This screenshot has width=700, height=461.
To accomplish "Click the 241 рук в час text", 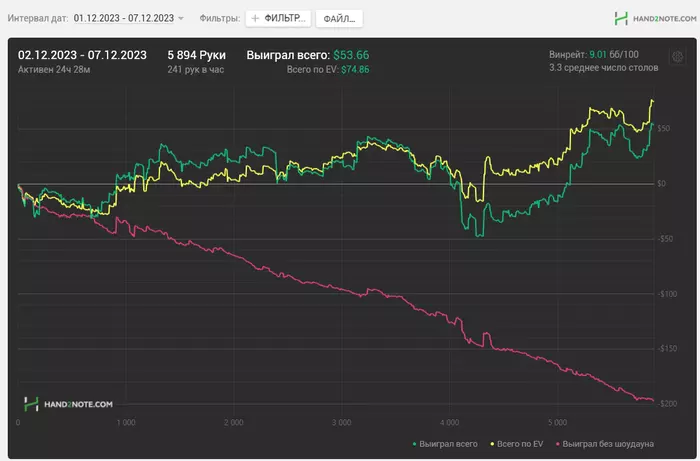I will click(196, 70).
